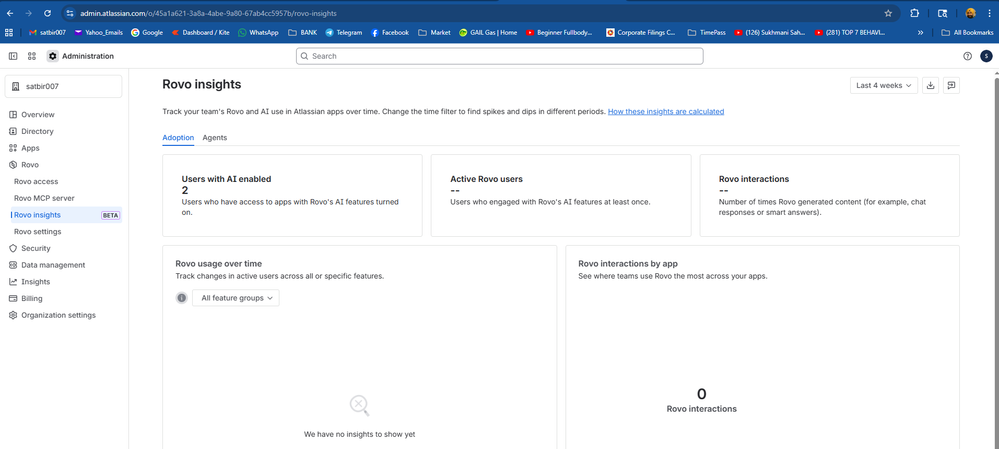The height and width of the screenshot is (449, 999).
Task: Click the browser address bar URL
Action: pos(208,13)
